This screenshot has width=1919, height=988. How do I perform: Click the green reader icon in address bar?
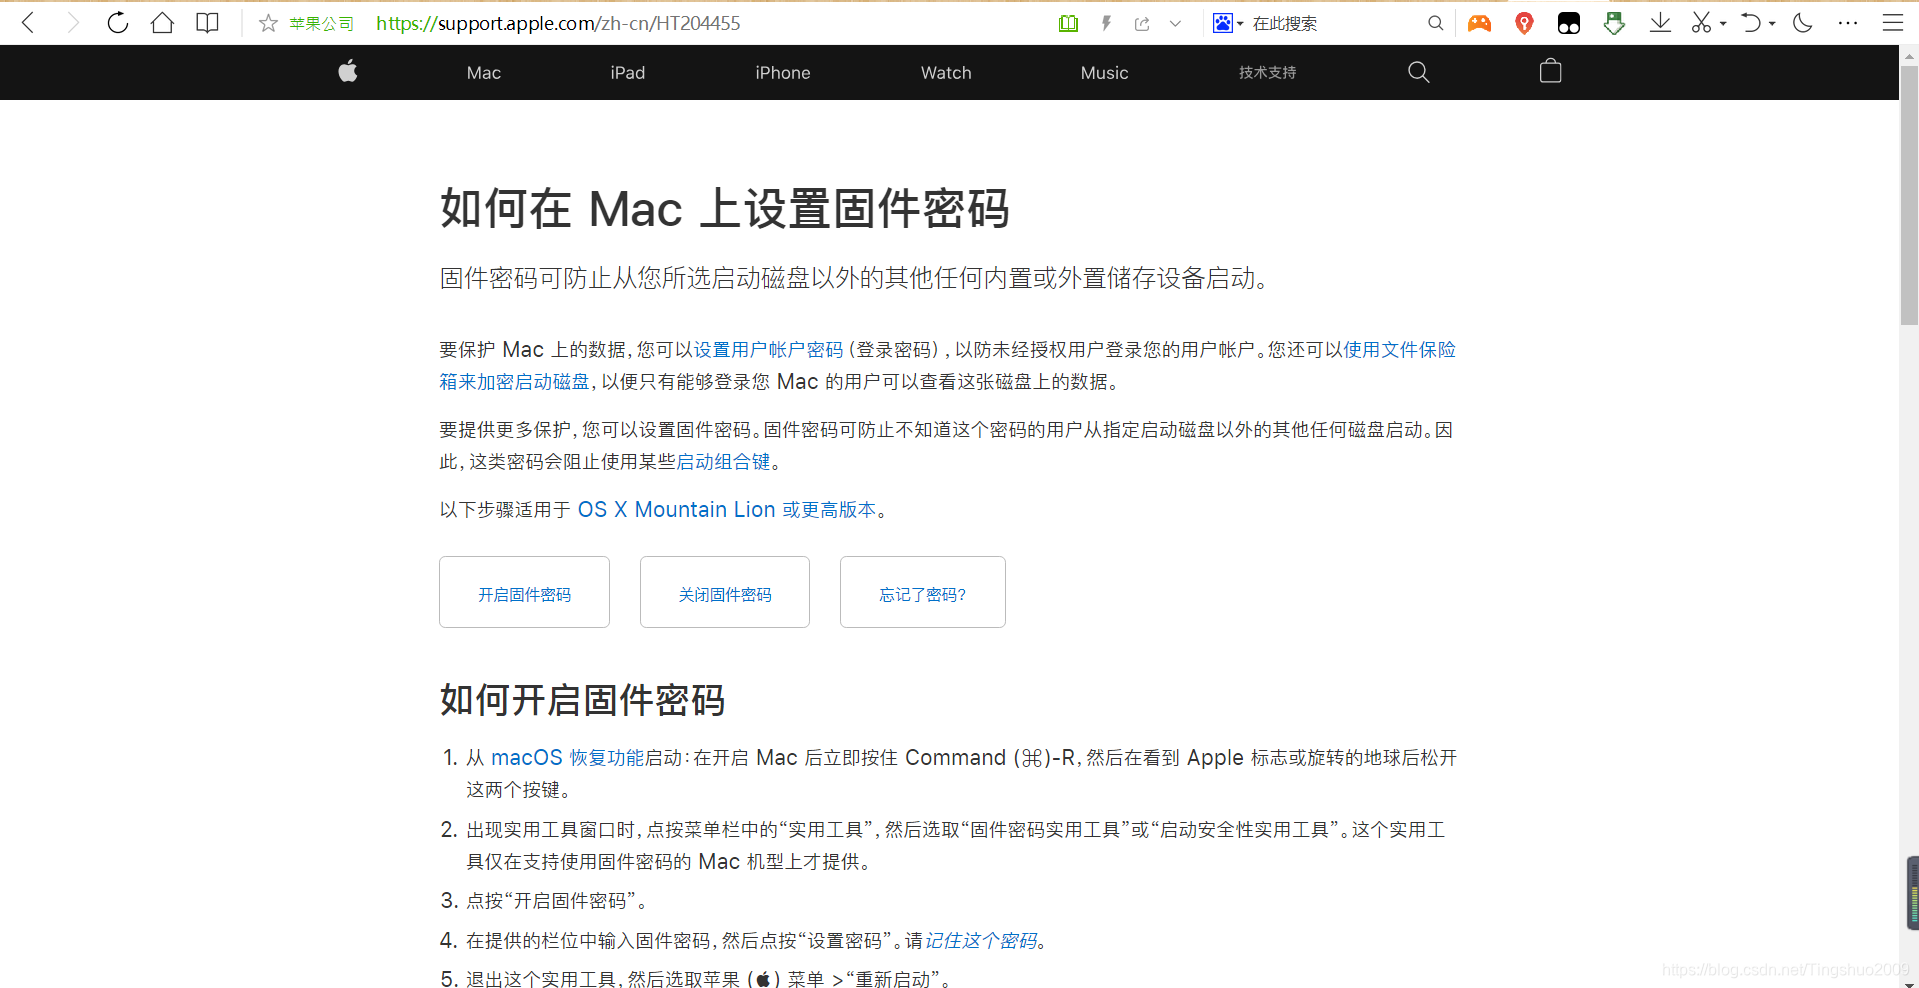point(1068,23)
